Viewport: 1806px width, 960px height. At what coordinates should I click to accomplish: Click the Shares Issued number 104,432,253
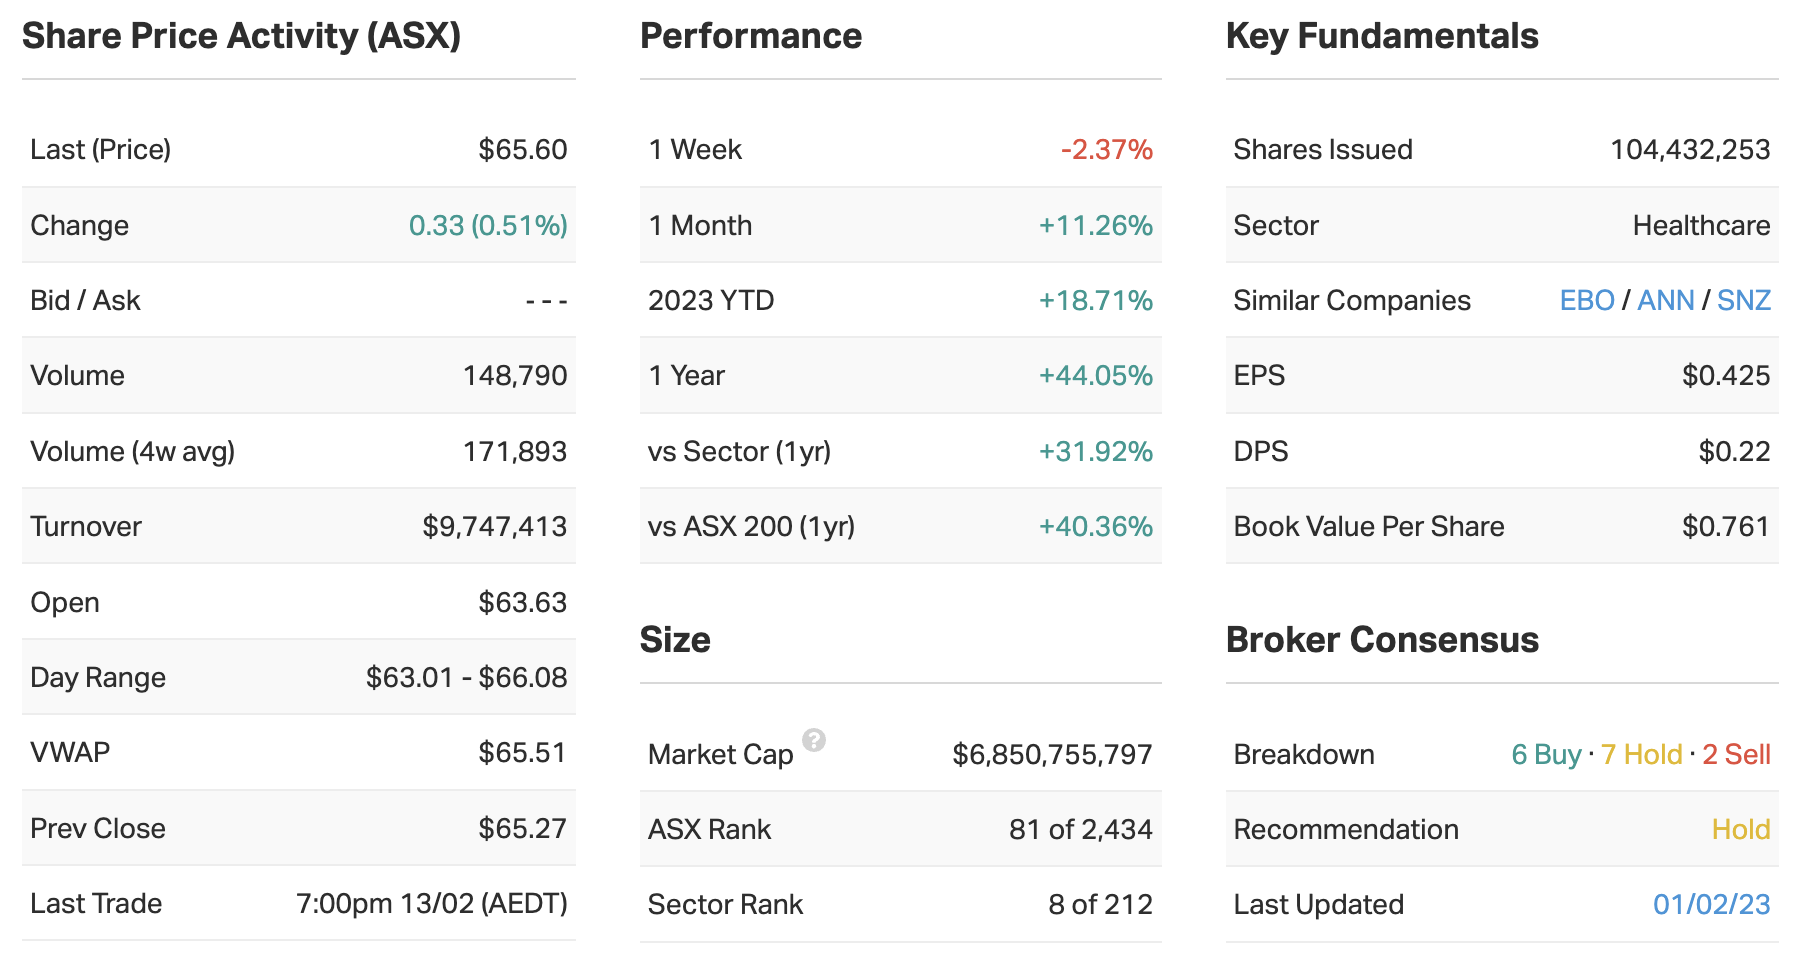point(1690,149)
